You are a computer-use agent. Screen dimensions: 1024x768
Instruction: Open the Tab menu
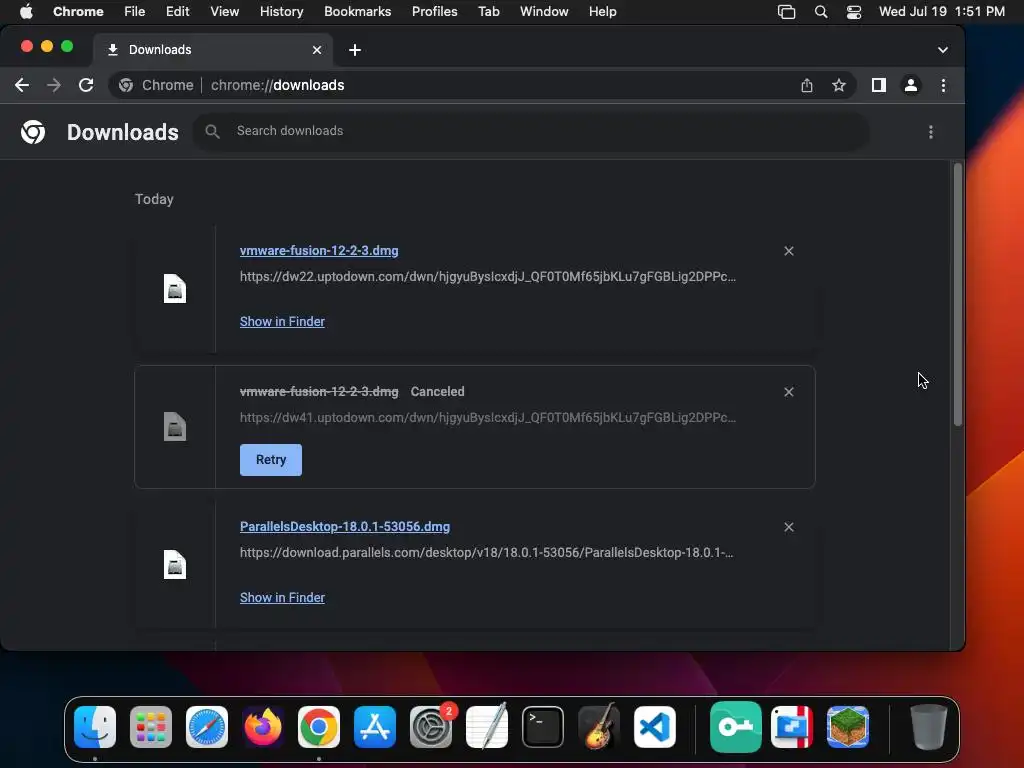click(x=488, y=12)
